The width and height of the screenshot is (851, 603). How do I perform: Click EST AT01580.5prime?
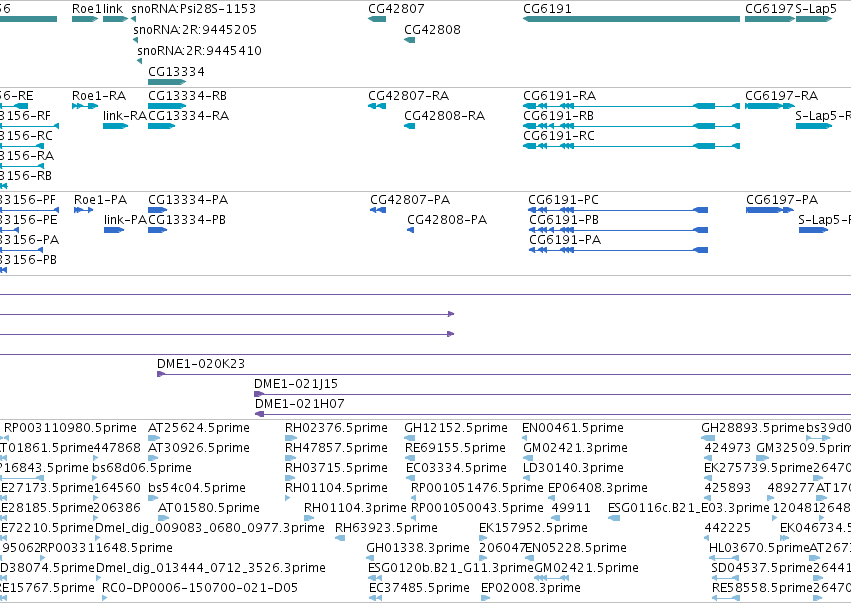pos(209,508)
